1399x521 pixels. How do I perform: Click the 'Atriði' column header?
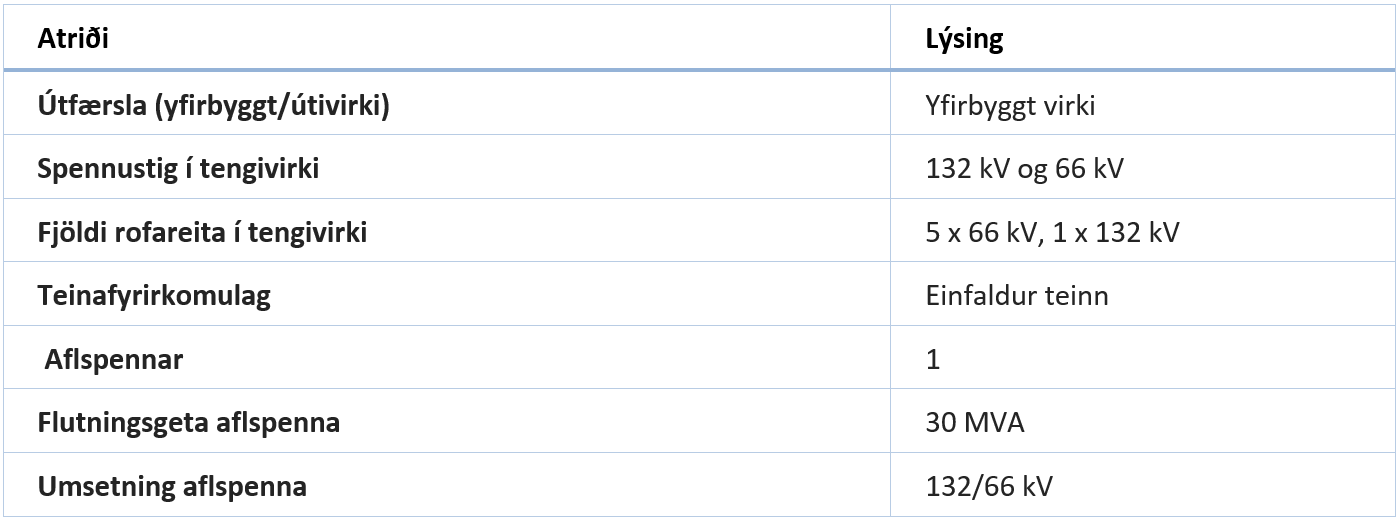(x=73, y=39)
